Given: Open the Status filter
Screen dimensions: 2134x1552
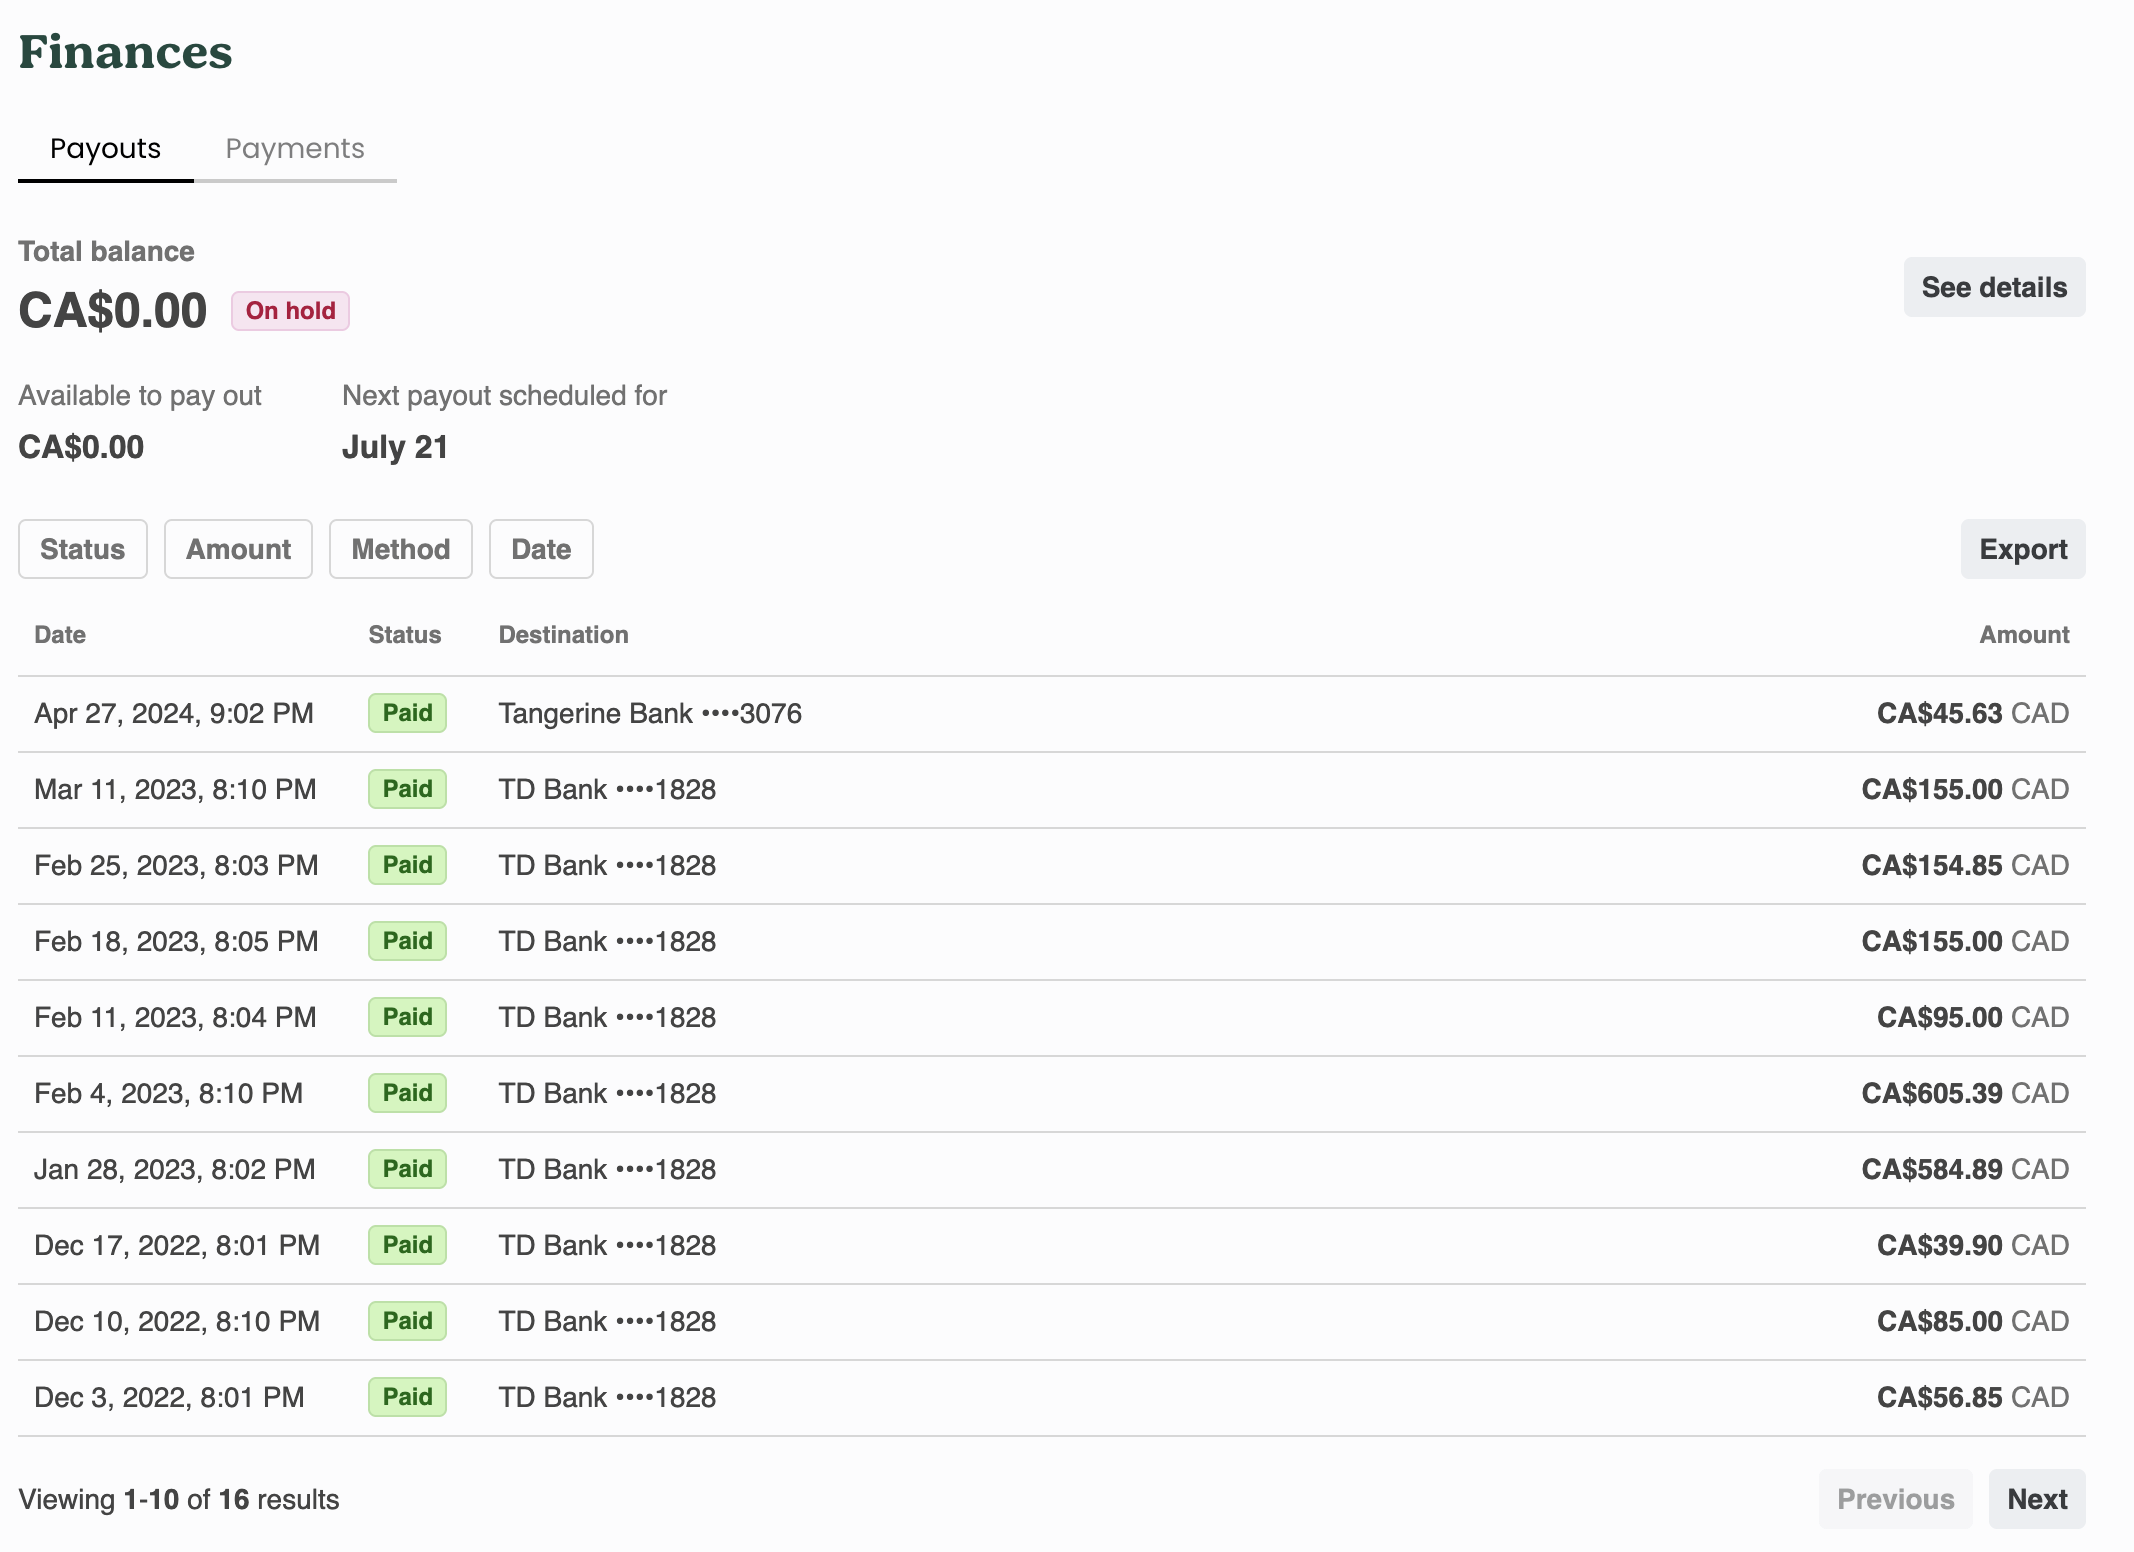Looking at the screenshot, I should [x=83, y=549].
